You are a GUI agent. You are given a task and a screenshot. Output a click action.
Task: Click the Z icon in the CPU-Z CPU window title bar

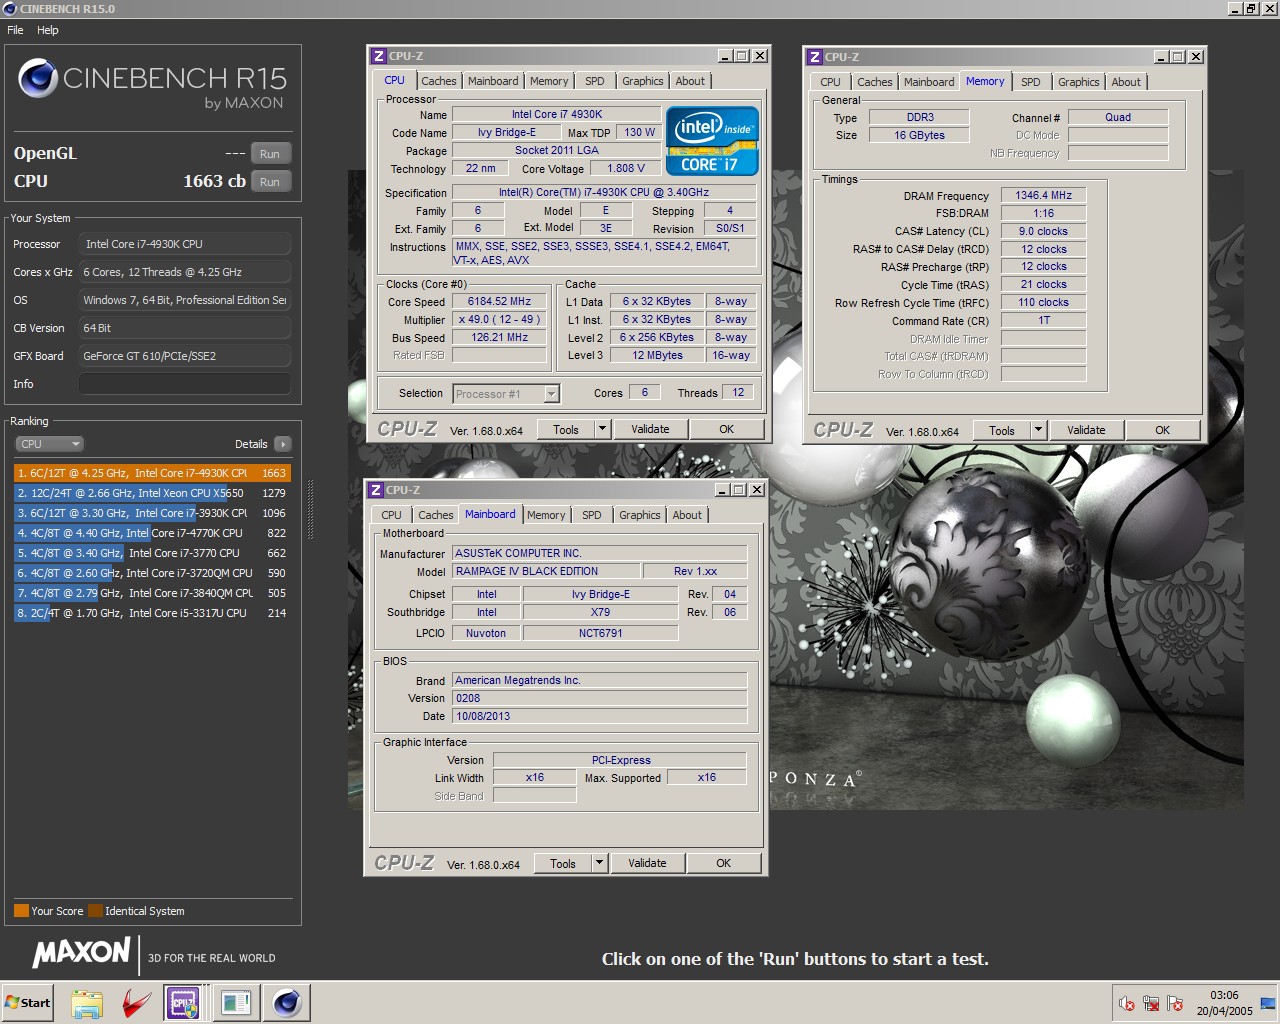tap(378, 56)
